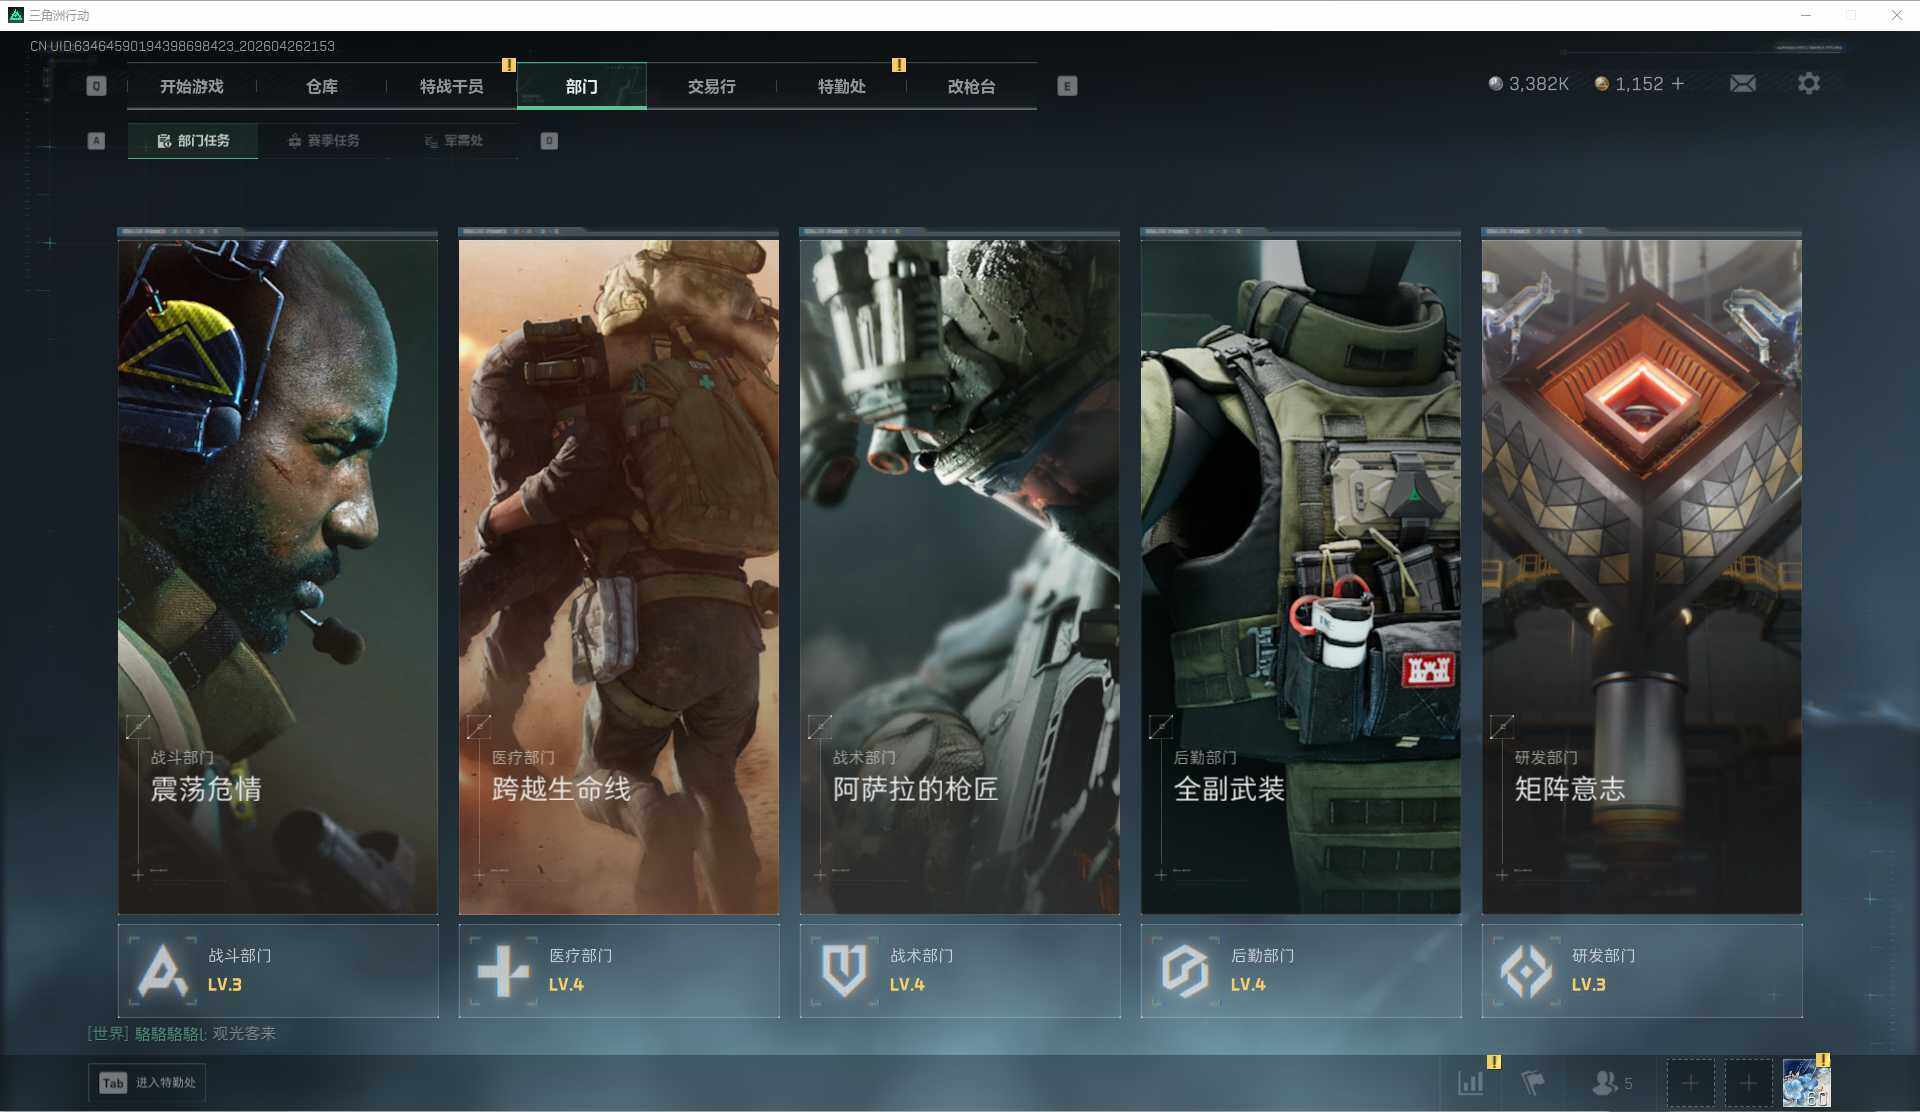Click the statistics bar chart icon
The height and width of the screenshot is (1112, 1920).
point(1471,1083)
